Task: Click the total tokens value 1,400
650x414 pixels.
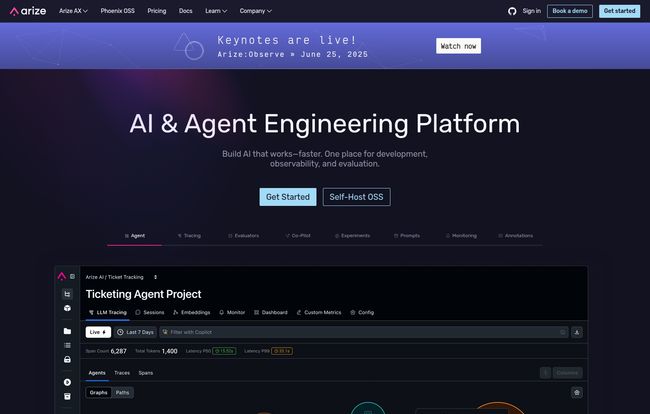Action: [x=170, y=351]
